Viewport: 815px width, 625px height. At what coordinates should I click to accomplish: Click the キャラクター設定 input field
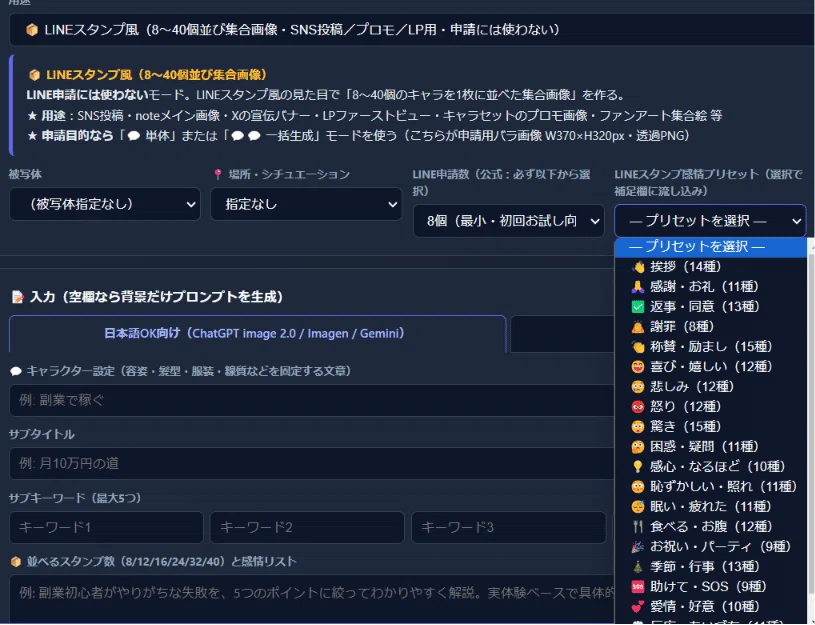pos(312,401)
